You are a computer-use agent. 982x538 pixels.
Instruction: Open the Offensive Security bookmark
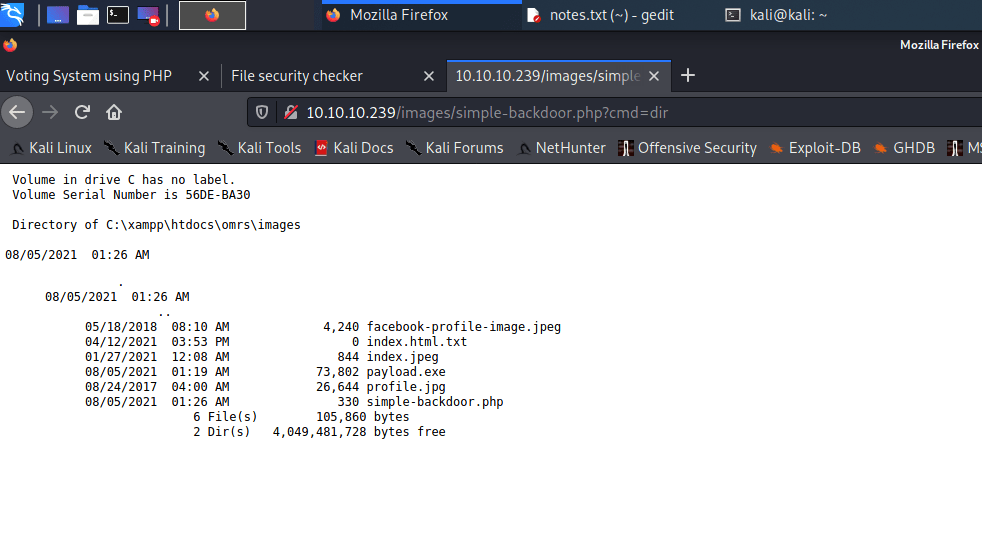[x=687, y=148]
